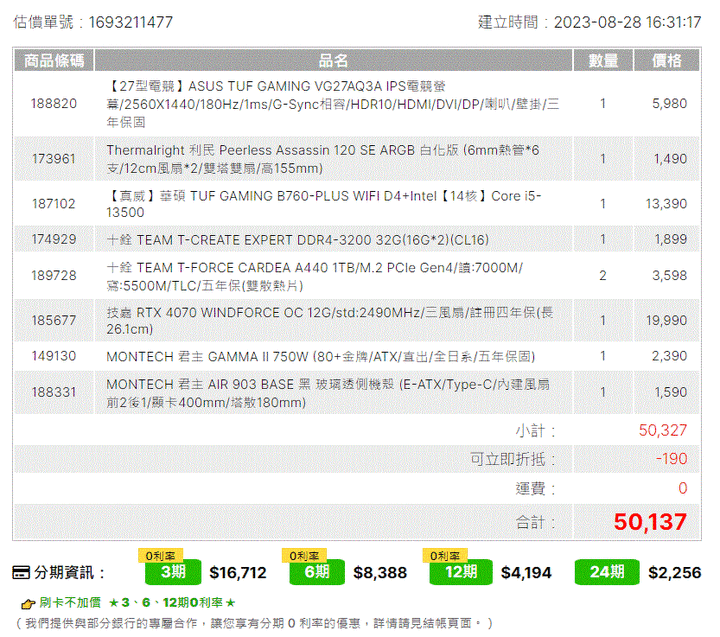720x637 pixels.
Task: Click price 1,490
Action: (670, 159)
